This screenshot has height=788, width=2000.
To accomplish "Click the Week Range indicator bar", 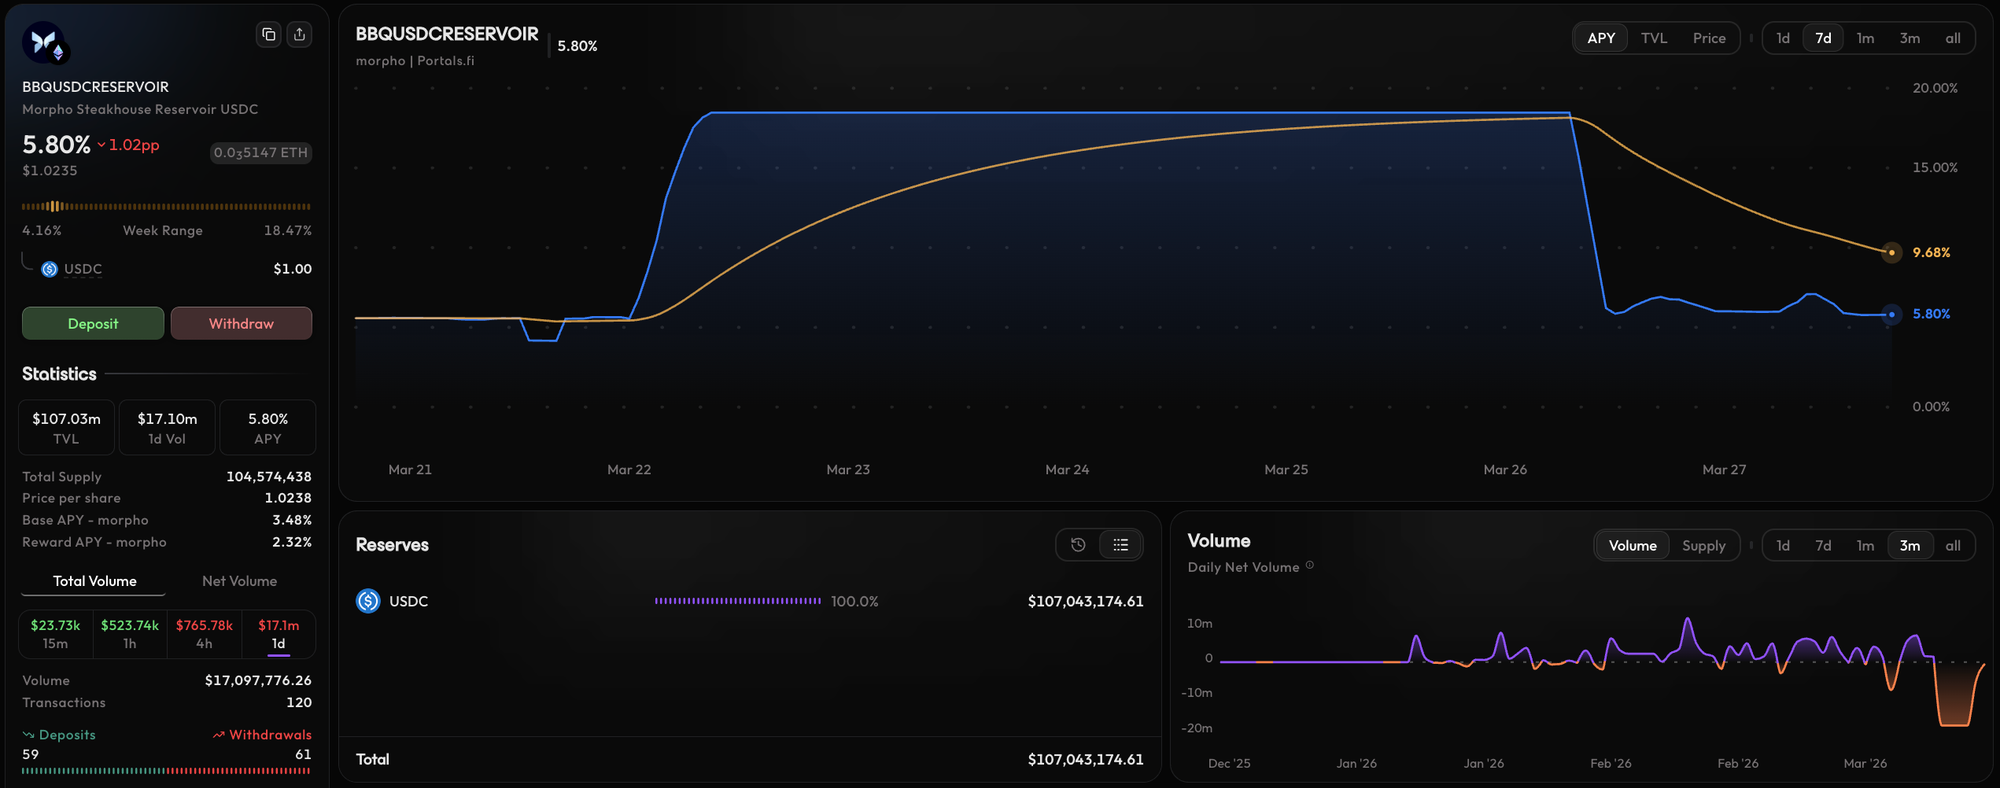I will click(166, 206).
